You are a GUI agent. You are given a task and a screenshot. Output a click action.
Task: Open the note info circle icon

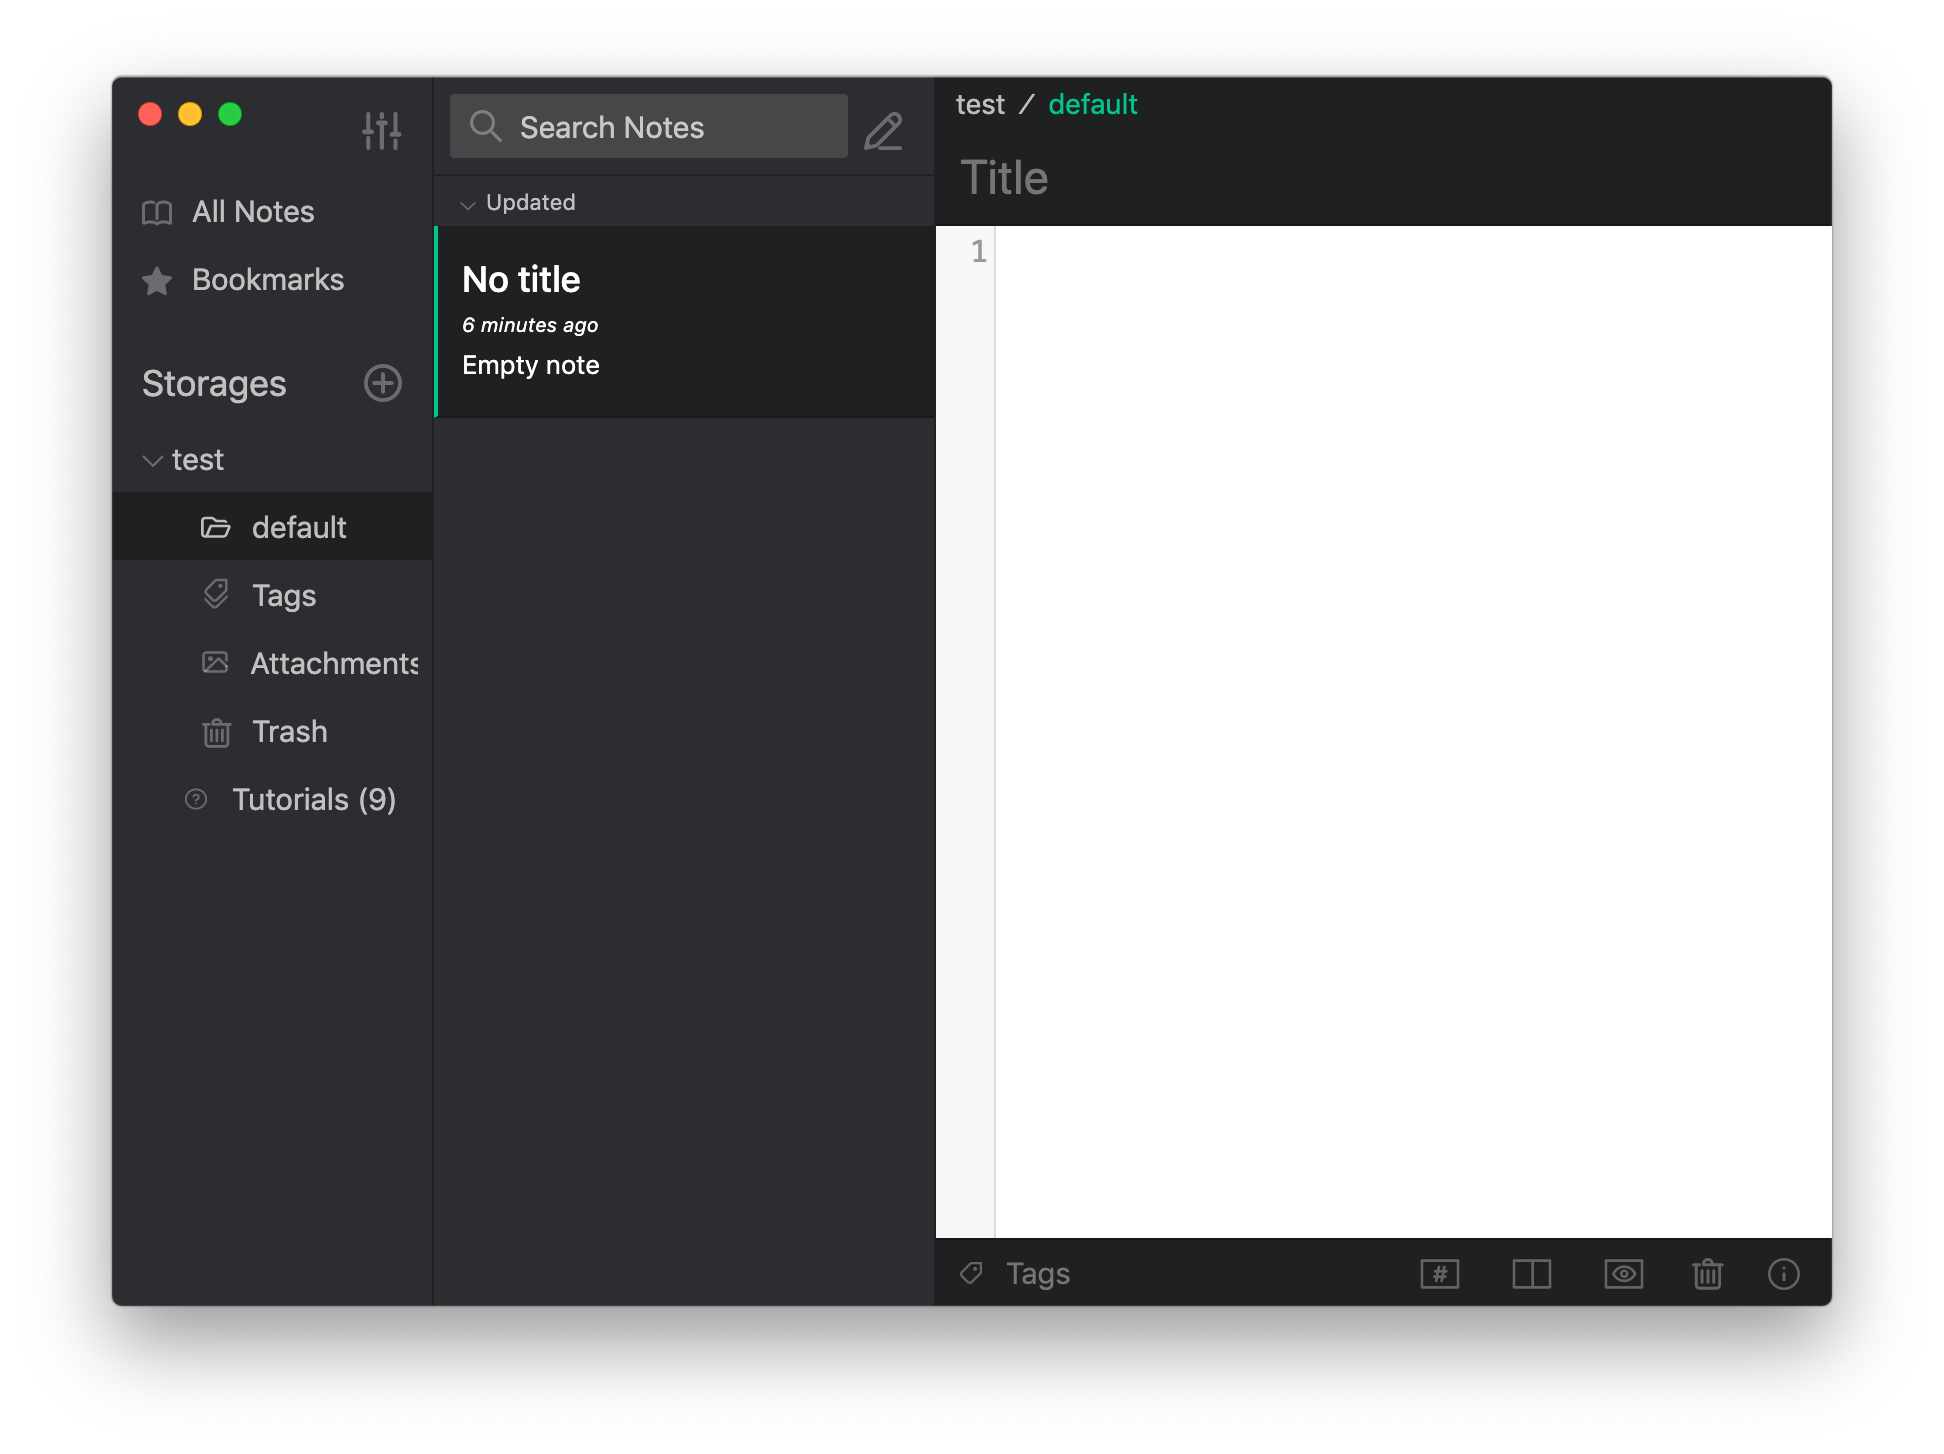1784,1274
